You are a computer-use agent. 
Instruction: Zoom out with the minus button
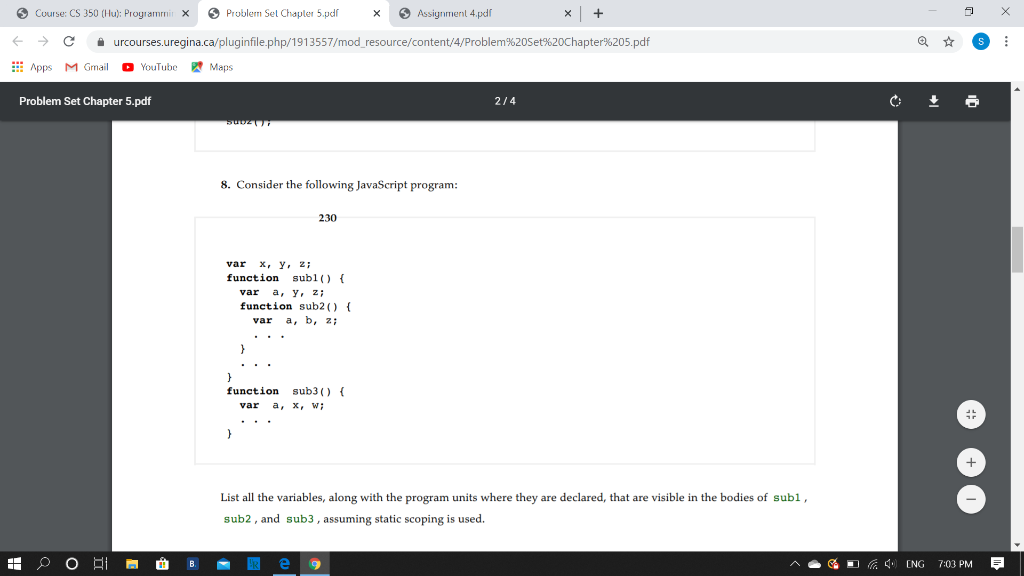pos(970,498)
